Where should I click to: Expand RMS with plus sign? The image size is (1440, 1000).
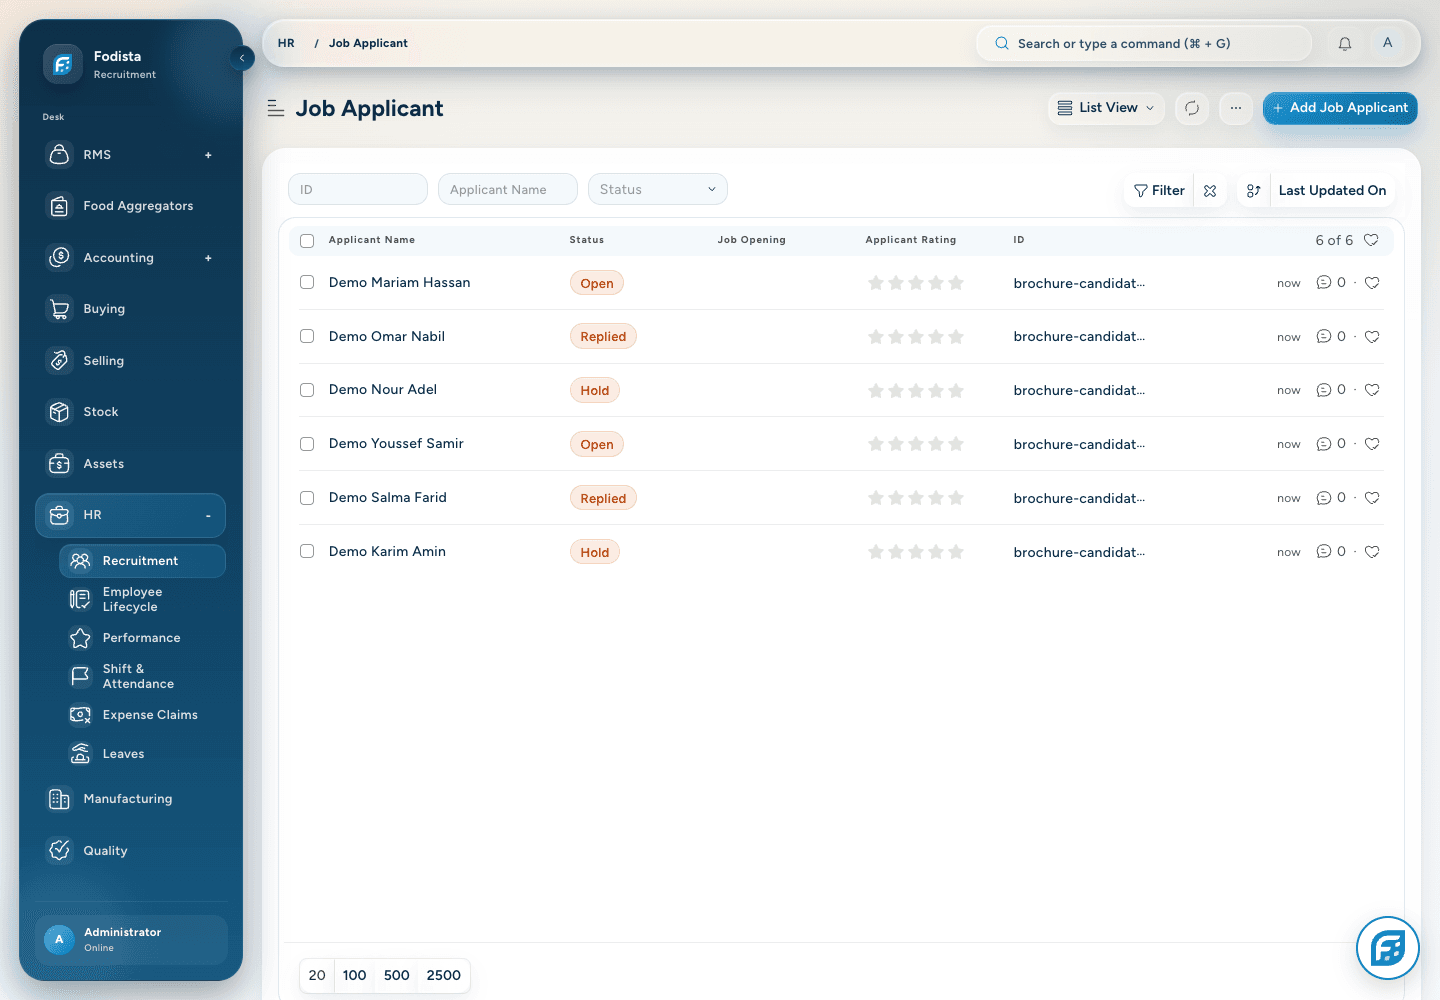click(x=208, y=155)
